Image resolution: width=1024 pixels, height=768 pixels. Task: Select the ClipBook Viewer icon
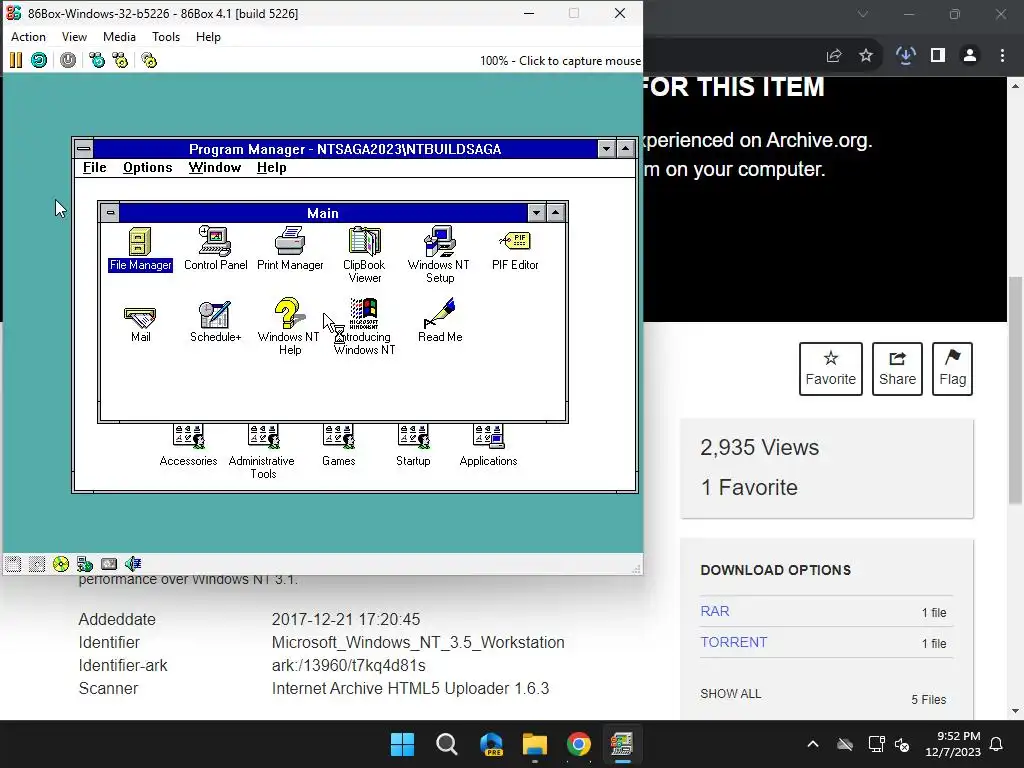364,255
